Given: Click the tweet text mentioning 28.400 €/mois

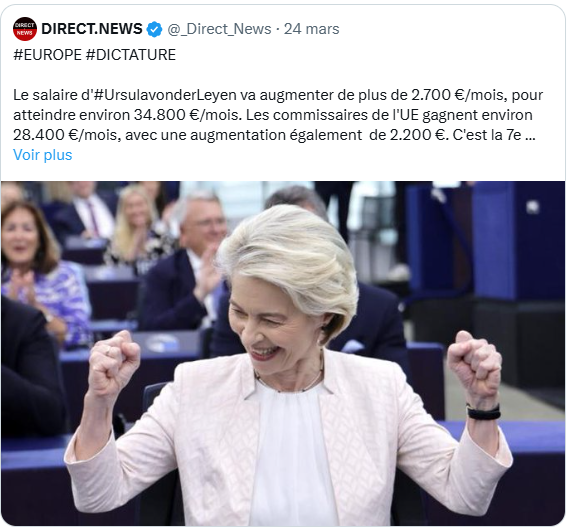Looking at the screenshot, I should (66, 135).
